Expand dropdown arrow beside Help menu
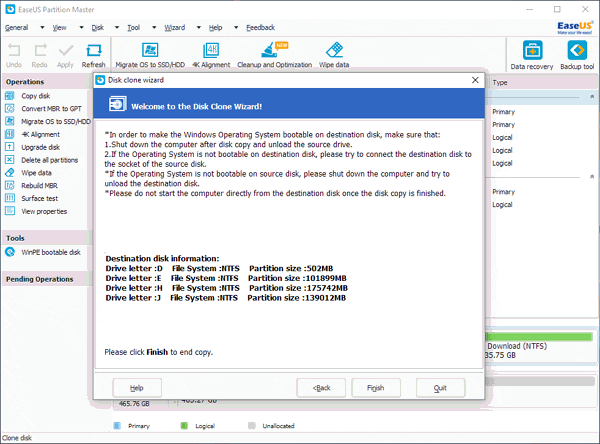The height and width of the screenshot is (444, 600). (x=236, y=28)
